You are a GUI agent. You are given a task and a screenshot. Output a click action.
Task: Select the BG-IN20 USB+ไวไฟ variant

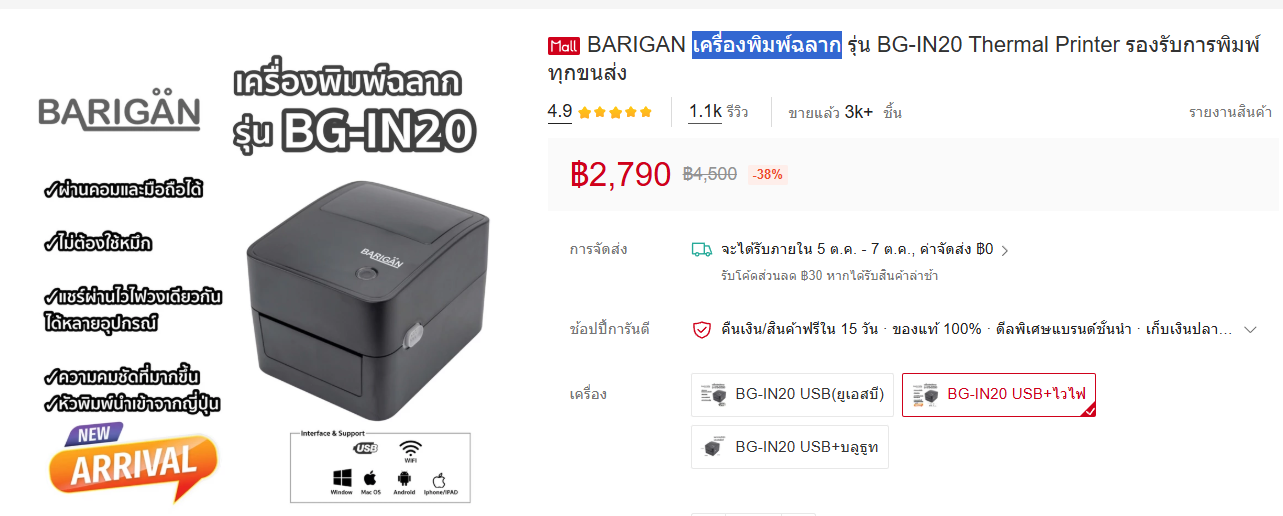[999, 394]
